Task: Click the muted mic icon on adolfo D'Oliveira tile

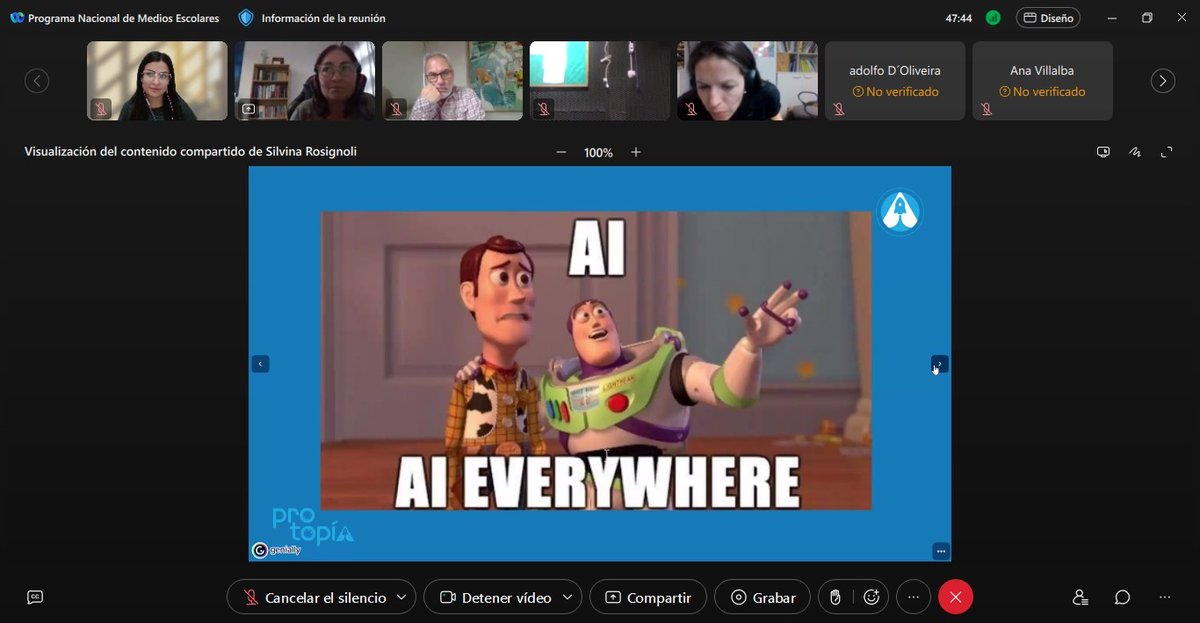Action: 839,109
